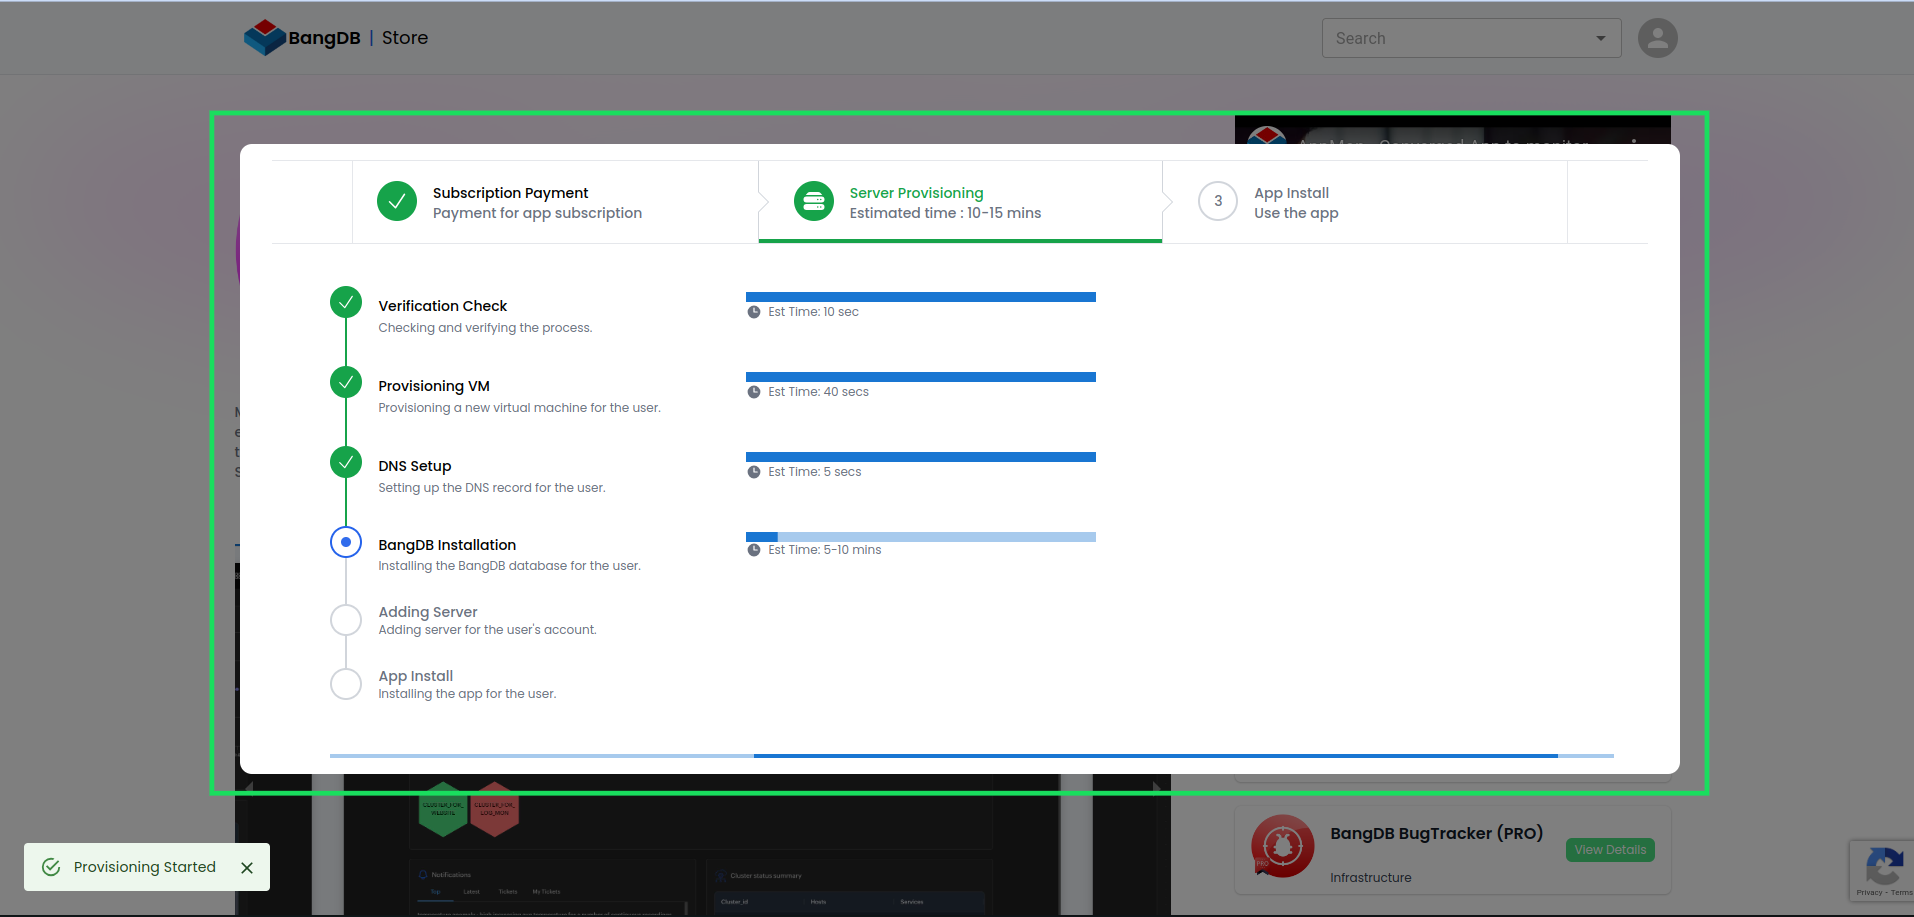Click the Verification Check completed checkmark
1914x917 pixels.
pyautogui.click(x=346, y=302)
